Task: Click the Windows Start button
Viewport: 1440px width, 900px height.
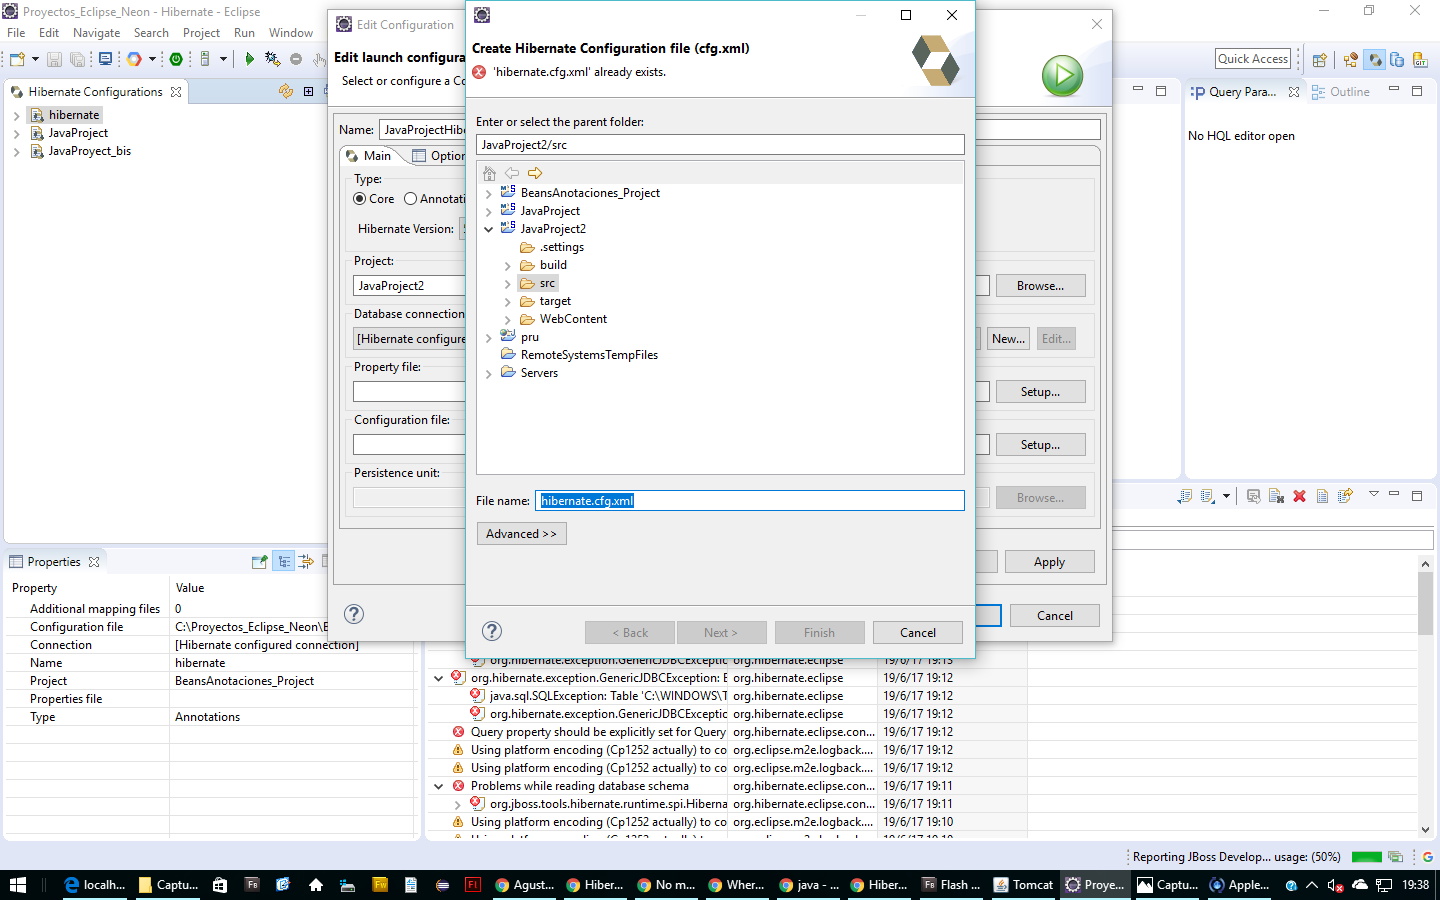Action: click(18, 884)
